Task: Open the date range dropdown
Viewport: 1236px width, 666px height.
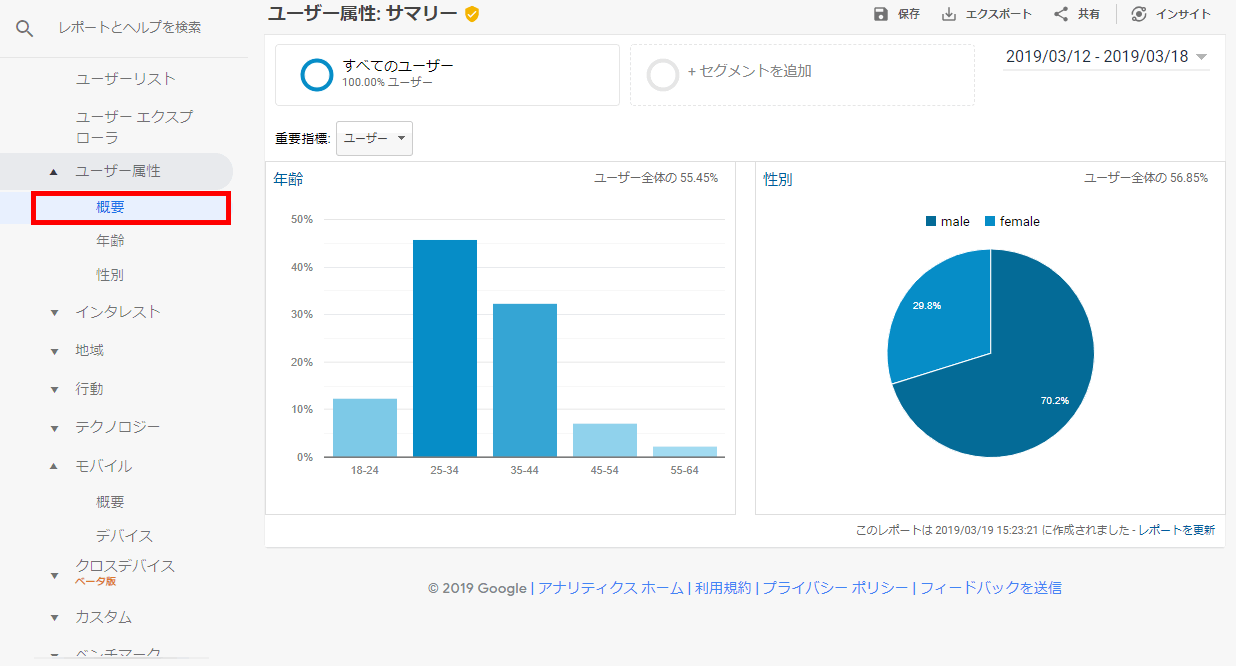Action: point(1201,57)
